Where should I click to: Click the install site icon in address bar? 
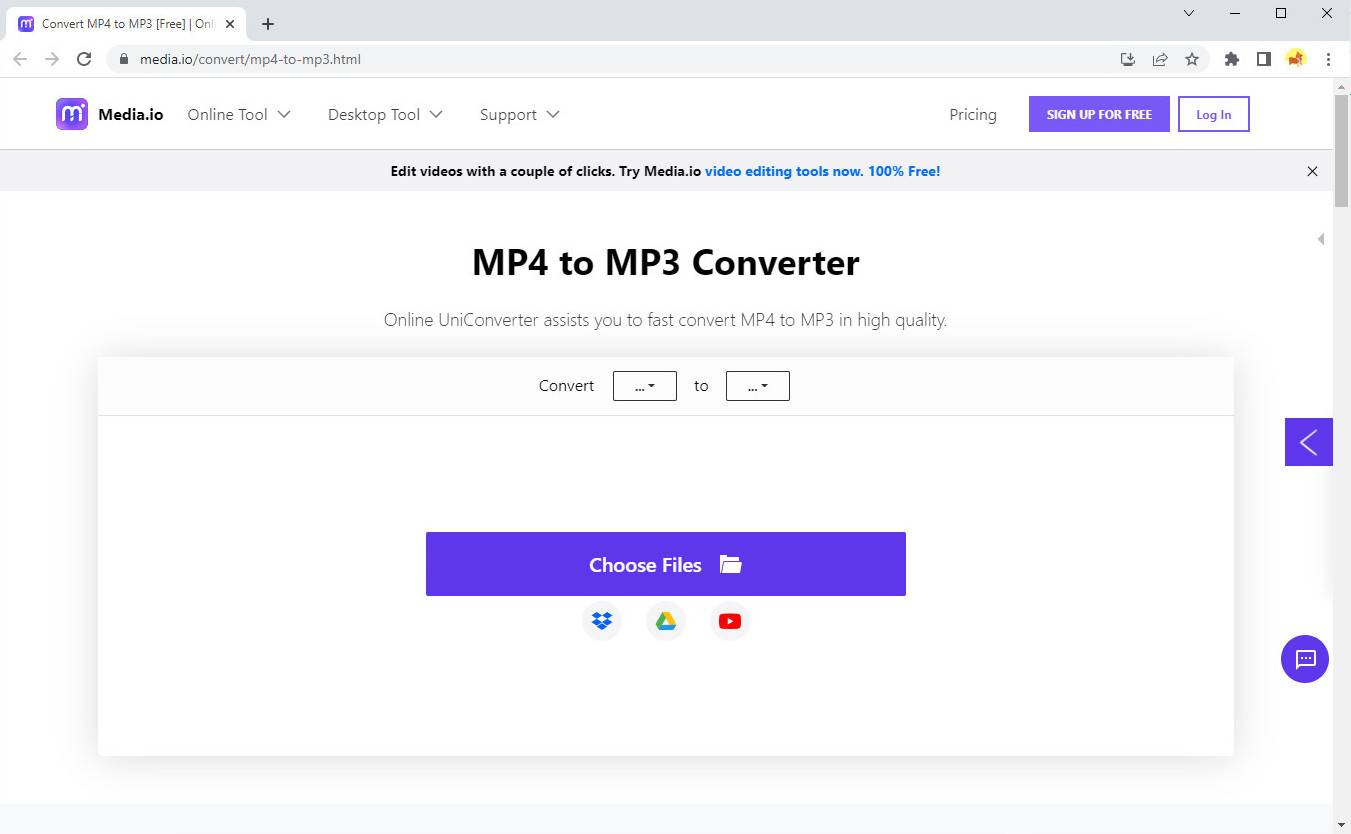point(1128,59)
